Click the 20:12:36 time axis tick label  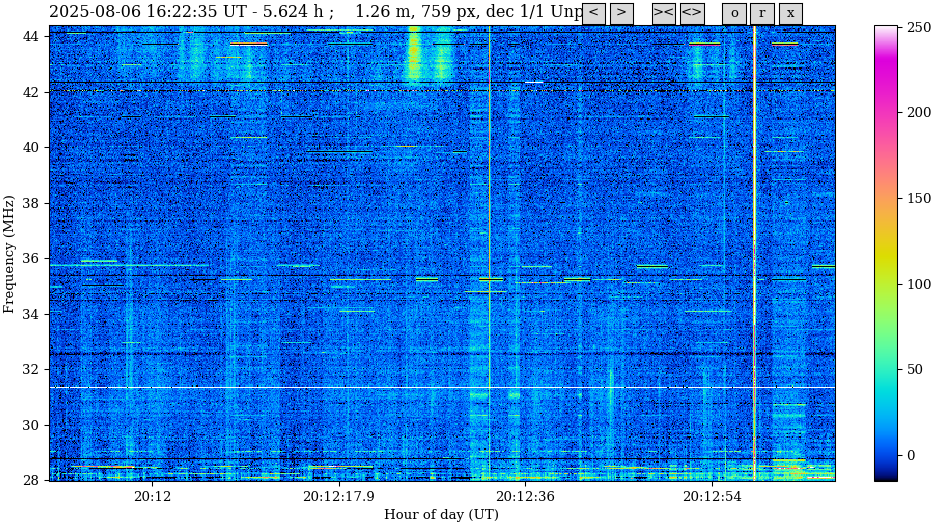[x=526, y=497]
